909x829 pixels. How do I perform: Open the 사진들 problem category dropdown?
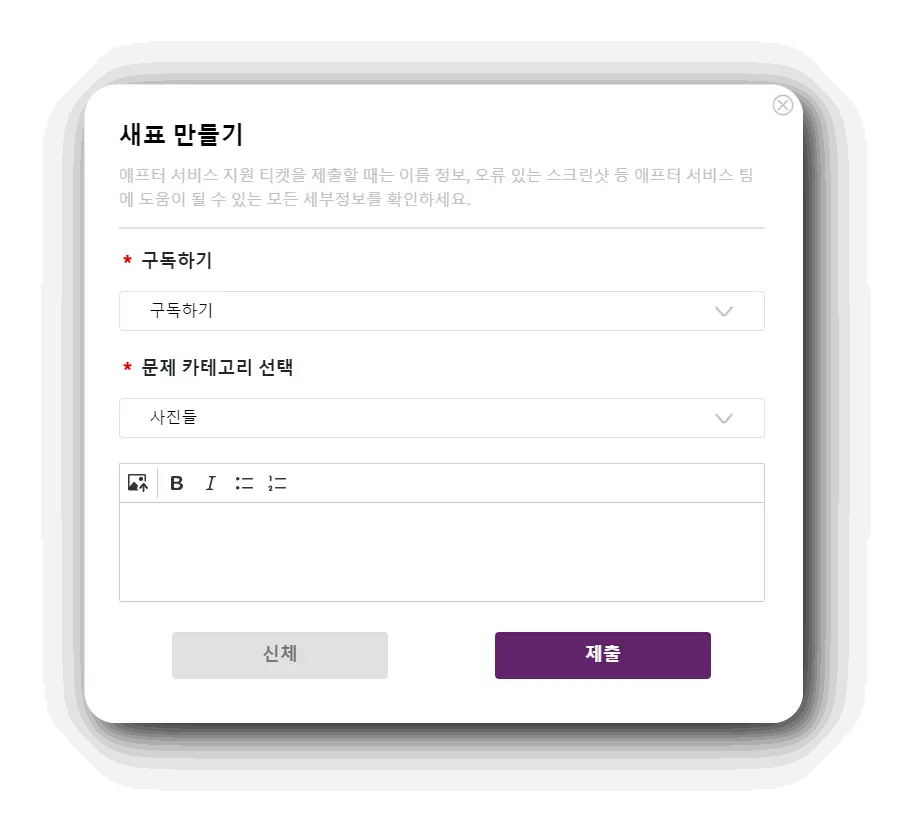coord(441,418)
